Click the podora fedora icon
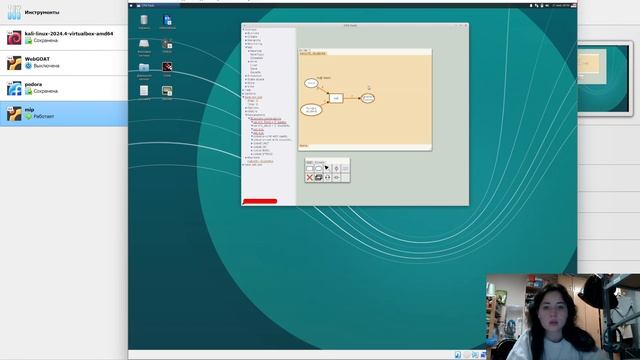640x360 pixels. click(14, 88)
